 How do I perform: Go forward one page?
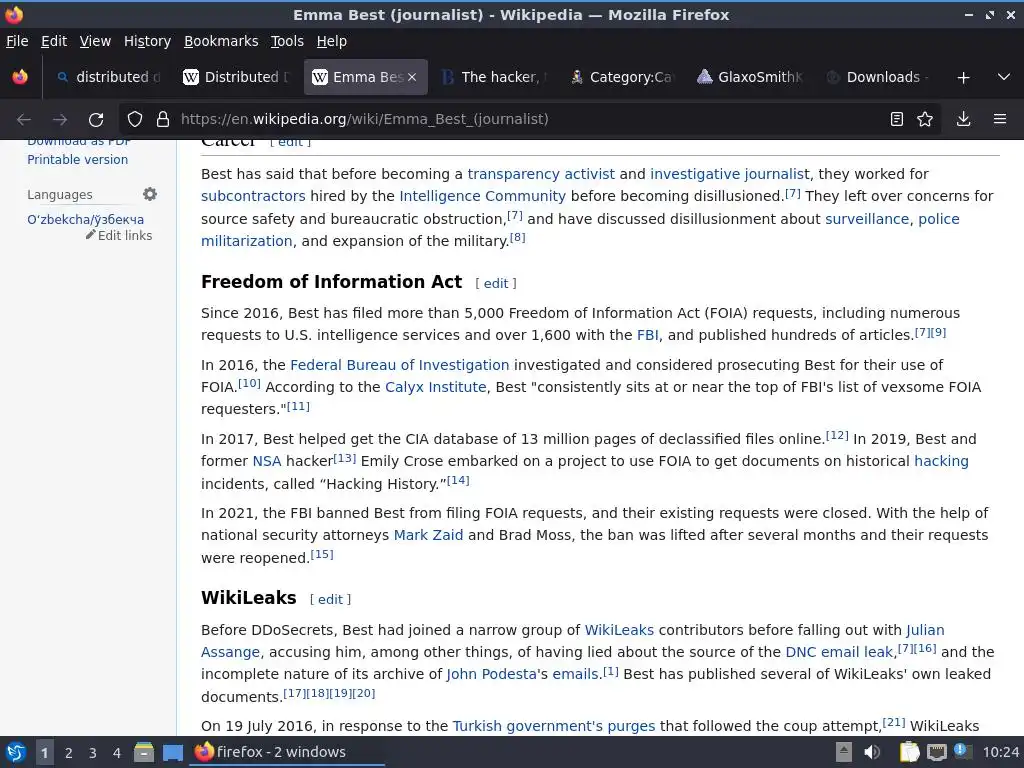coord(60,120)
